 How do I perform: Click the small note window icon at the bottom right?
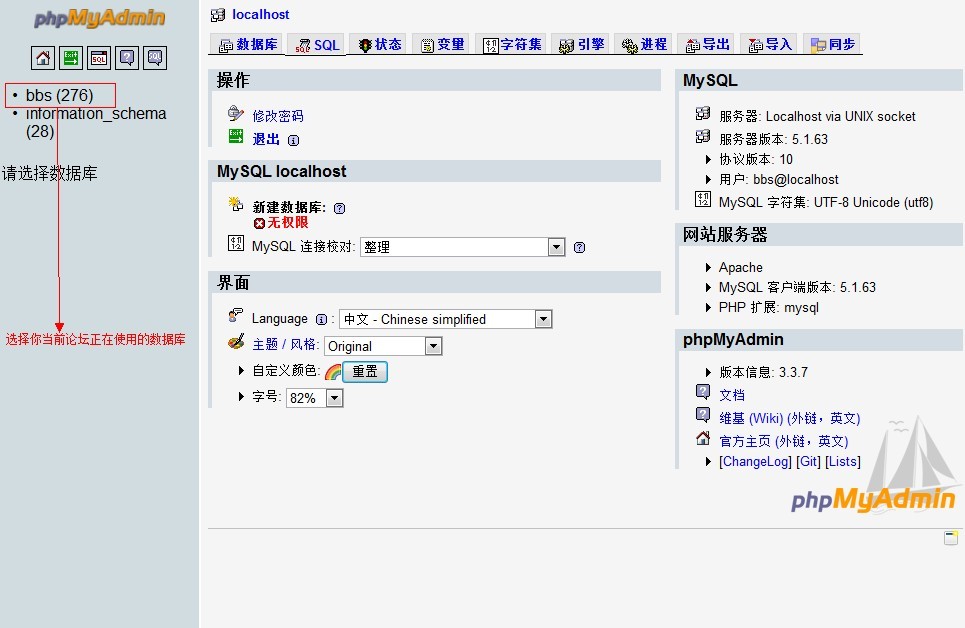pos(951,537)
